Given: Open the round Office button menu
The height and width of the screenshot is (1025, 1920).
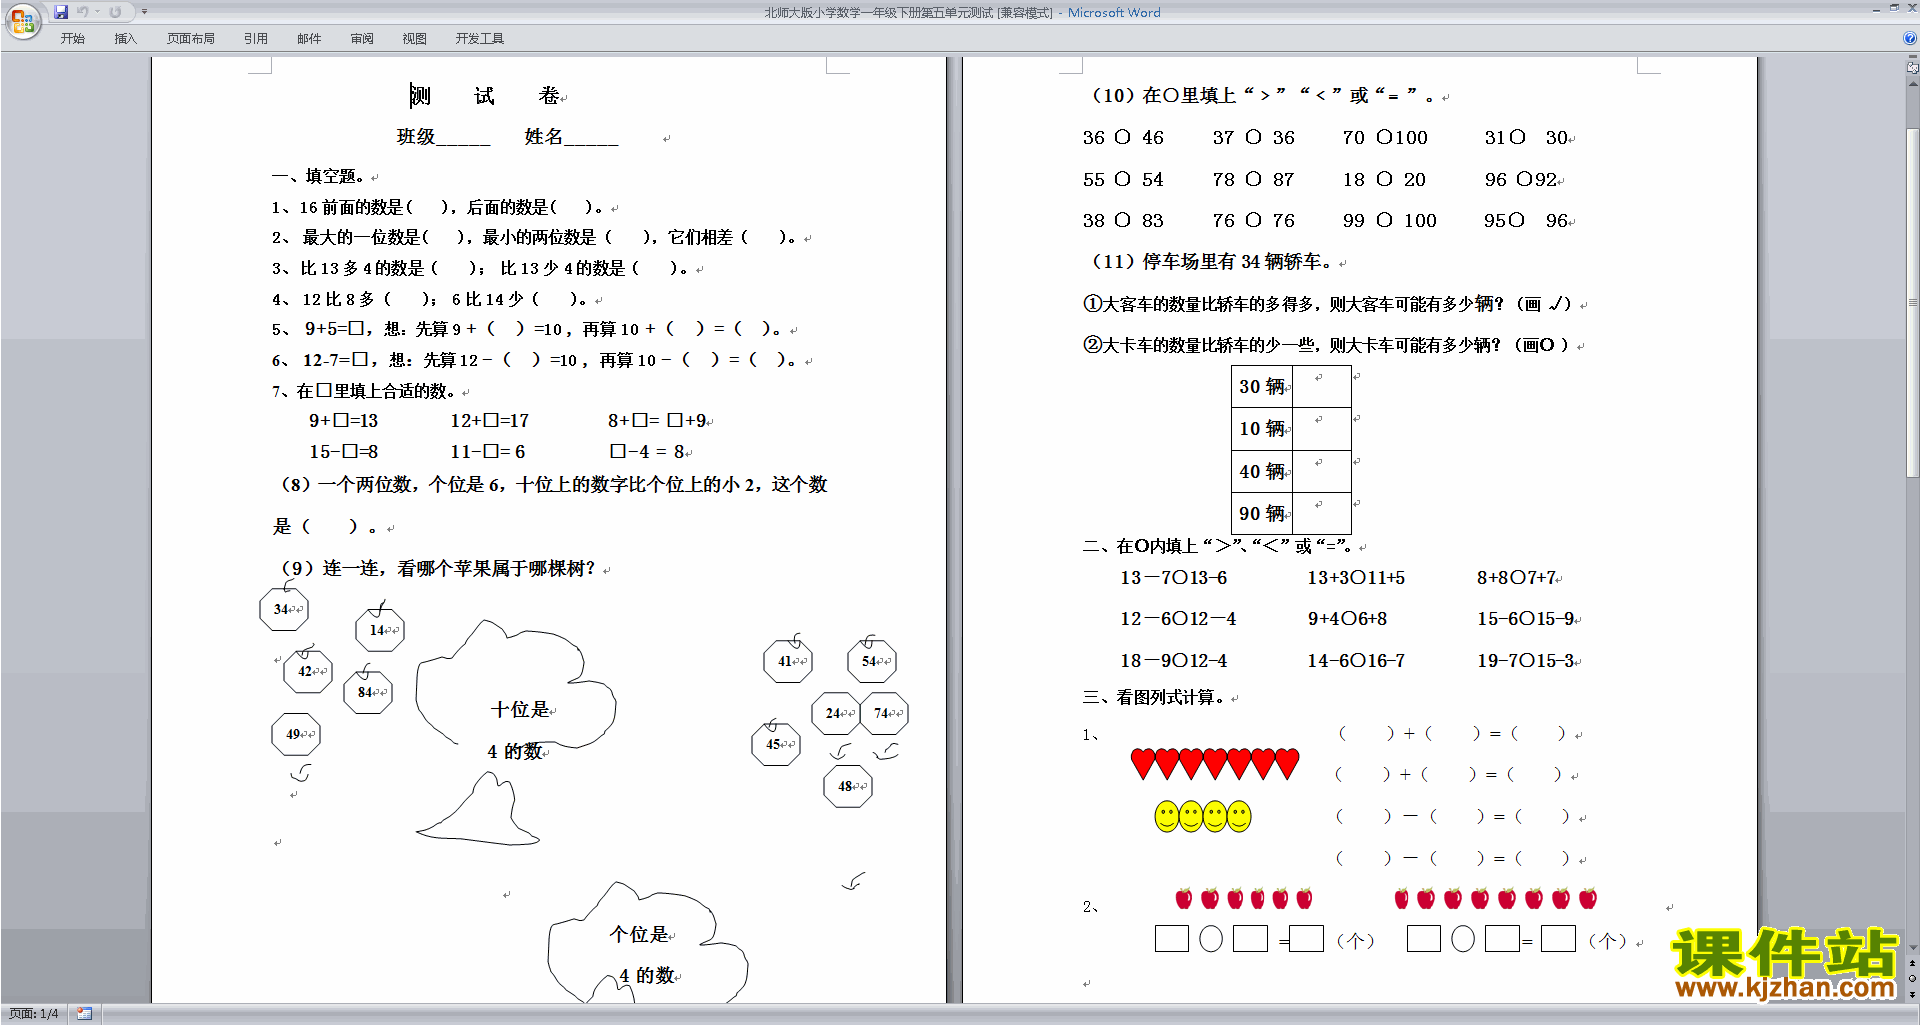Looking at the screenshot, I should pos(22,21).
